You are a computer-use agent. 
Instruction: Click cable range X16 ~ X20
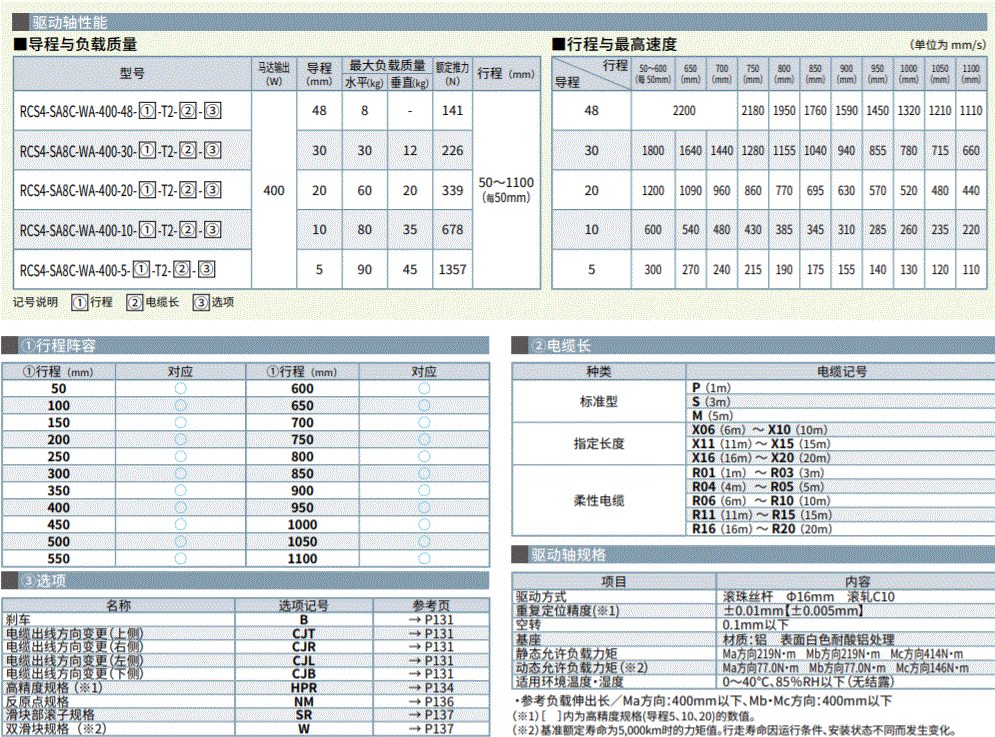tap(761, 458)
